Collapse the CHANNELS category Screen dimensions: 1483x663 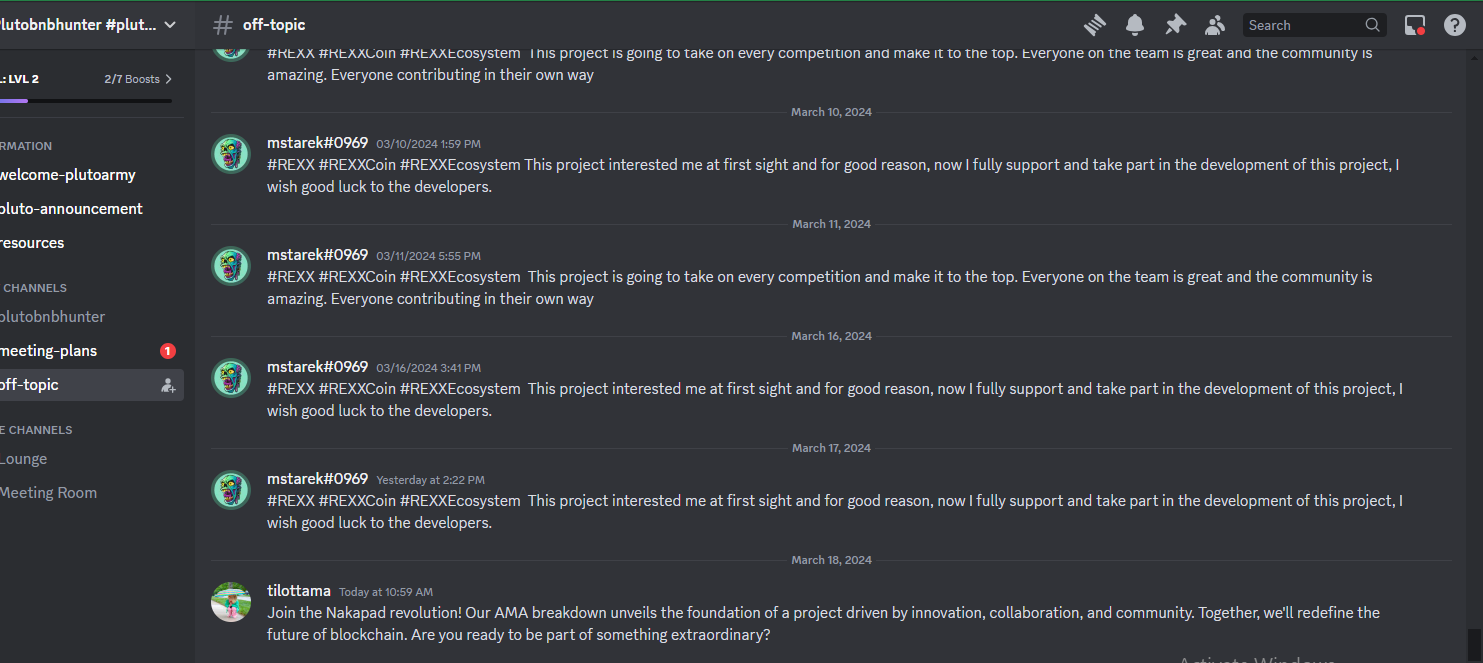(x=34, y=288)
